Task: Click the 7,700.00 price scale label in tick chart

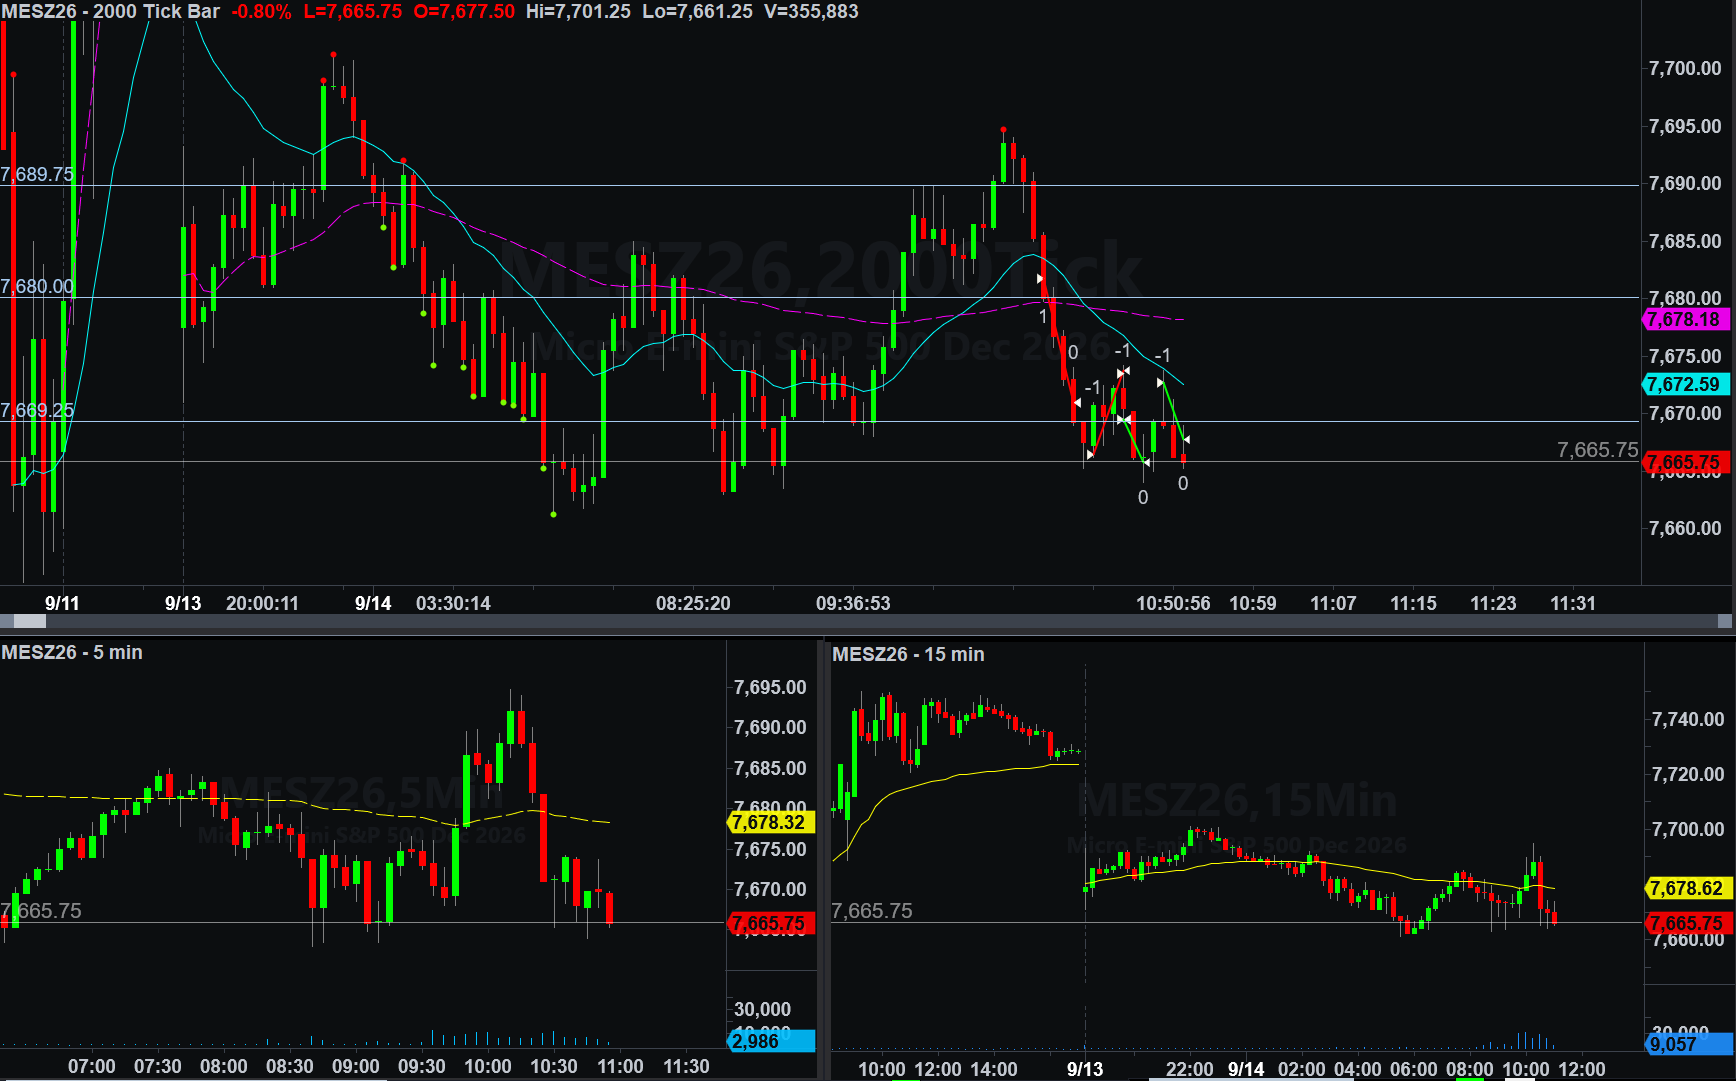Action: 1685,69
